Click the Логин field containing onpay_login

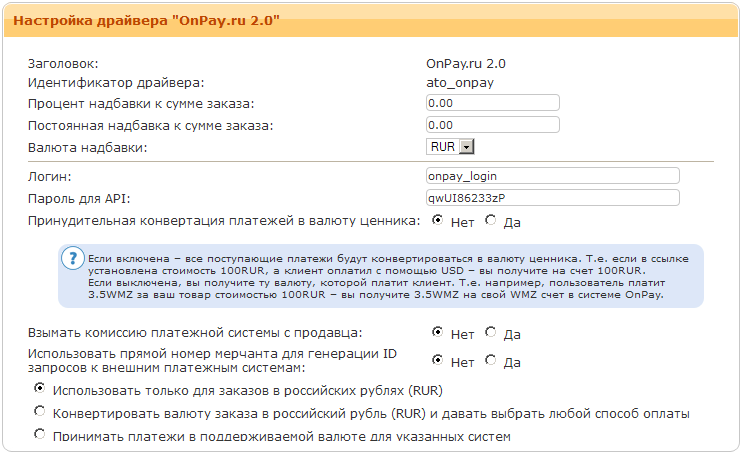(552, 175)
